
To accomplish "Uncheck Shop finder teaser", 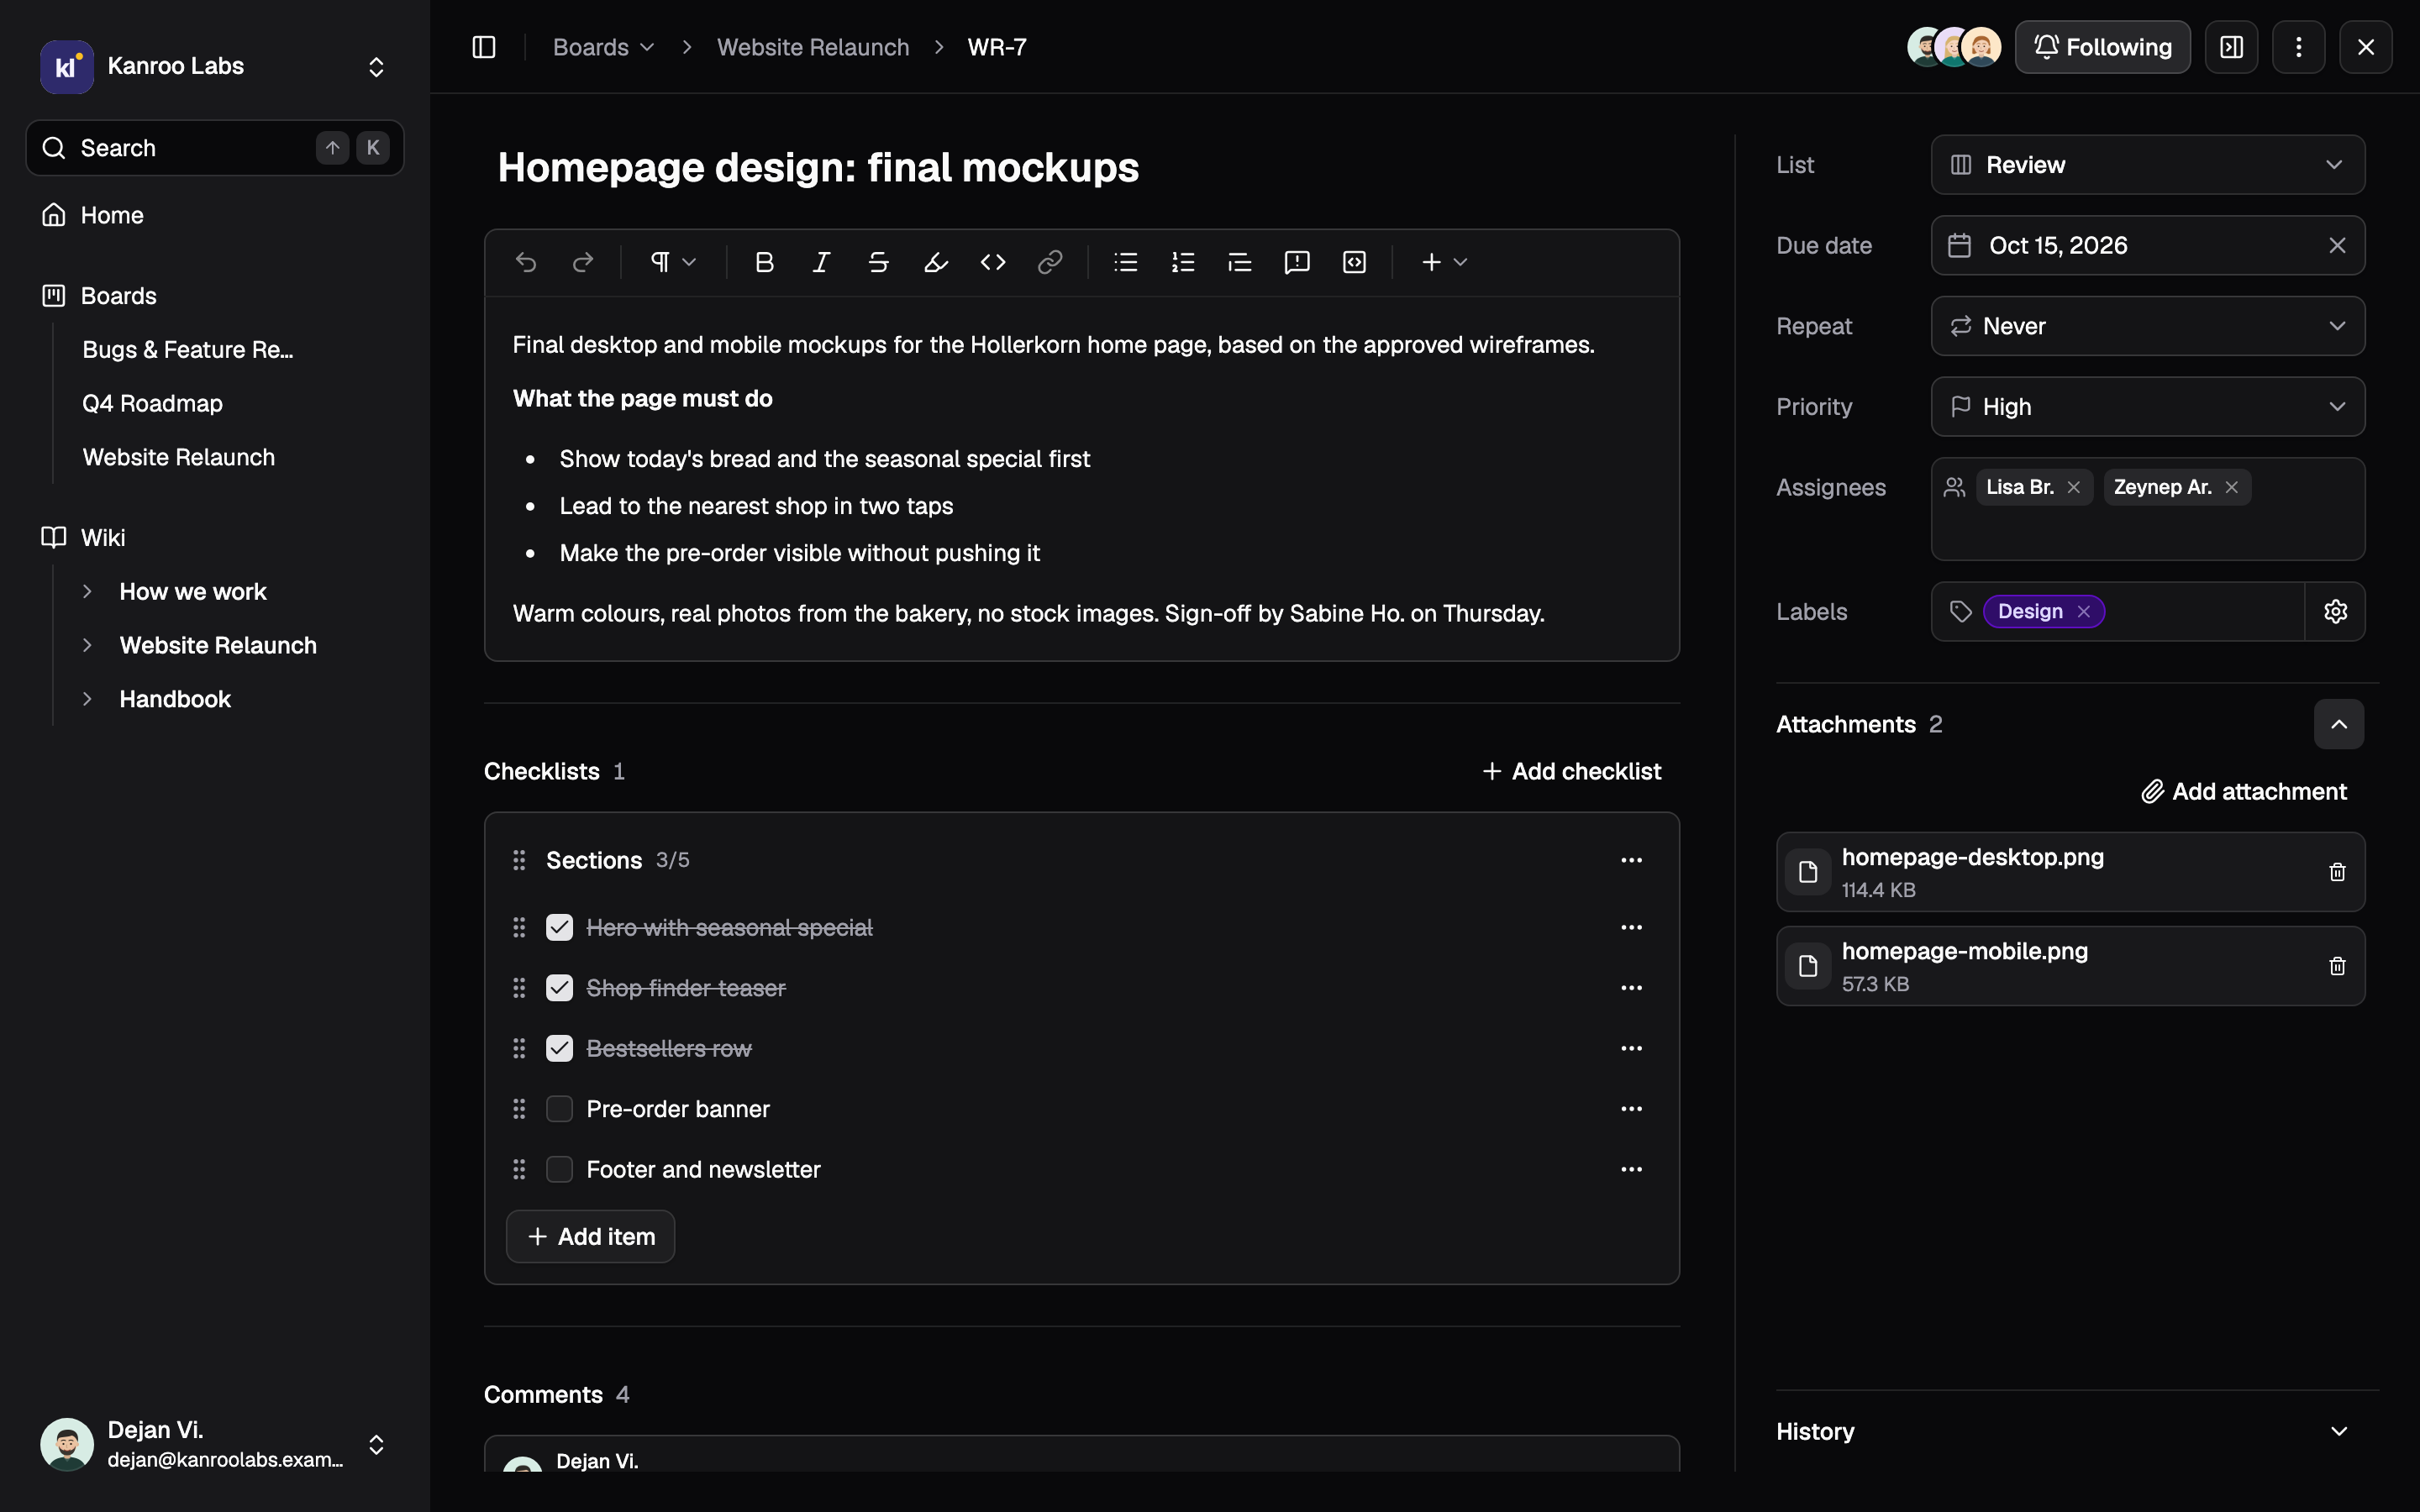I will click(559, 988).
